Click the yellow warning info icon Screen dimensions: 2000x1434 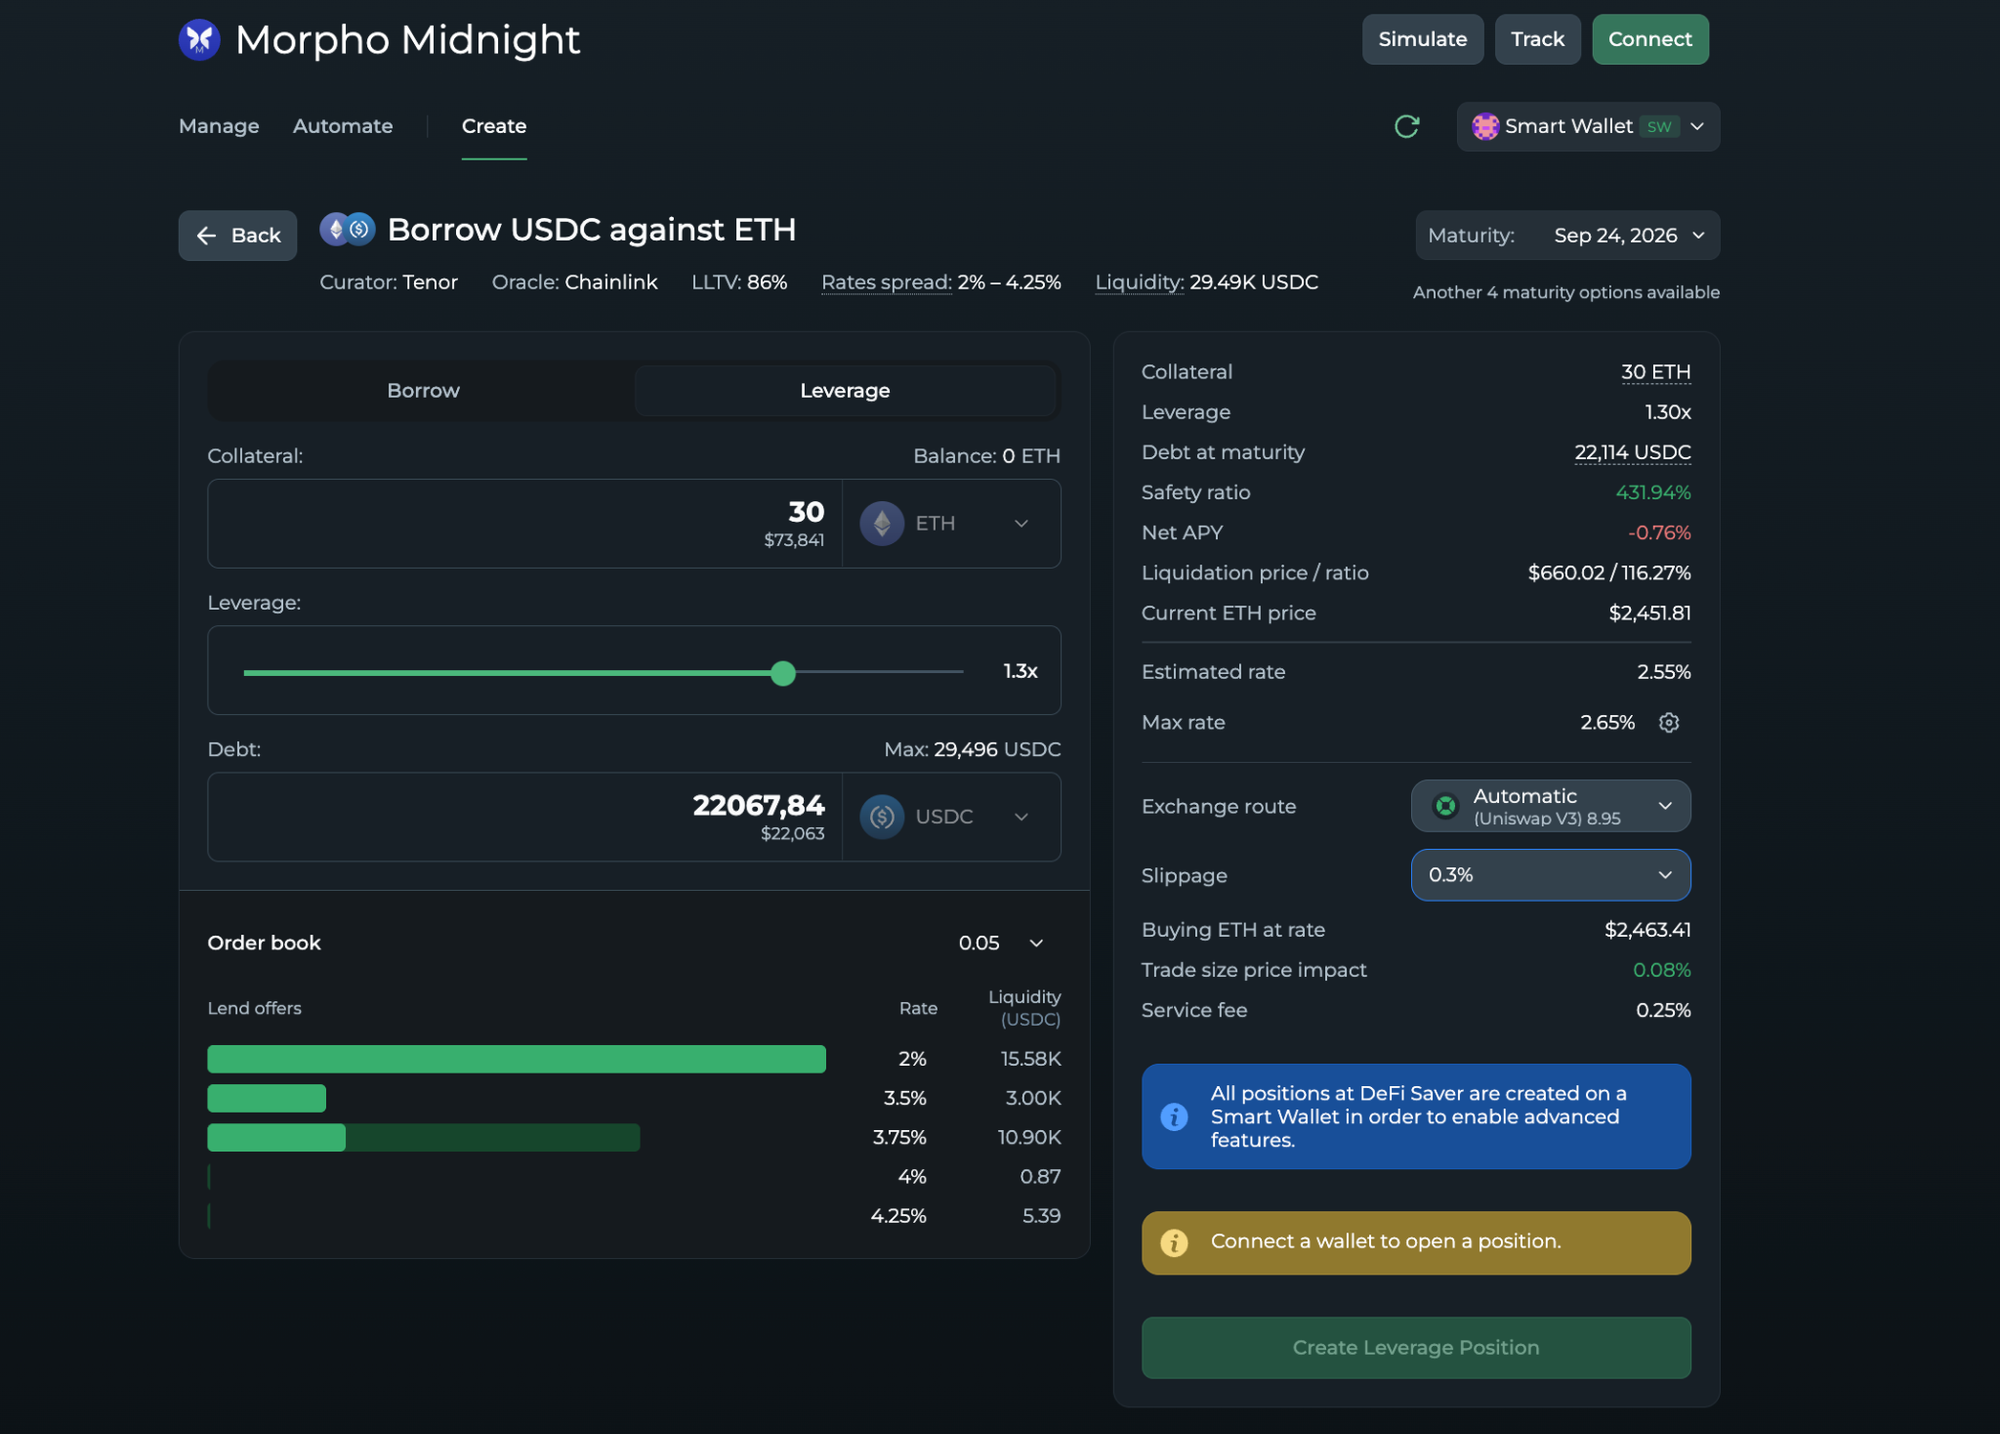click(x=1174, y=1242)
